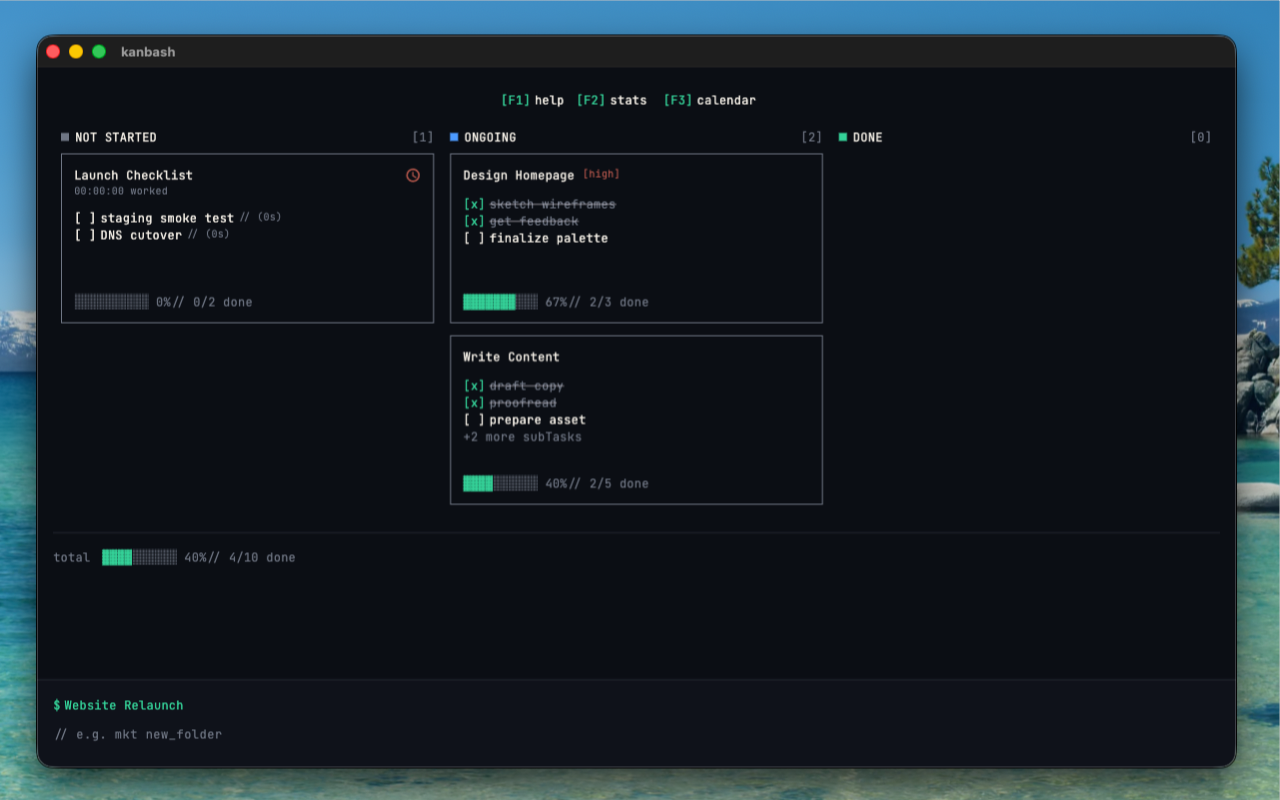Click the 4/10 done total label
This screenshot has height=800, width=1280.
click(x=262, y=557)
